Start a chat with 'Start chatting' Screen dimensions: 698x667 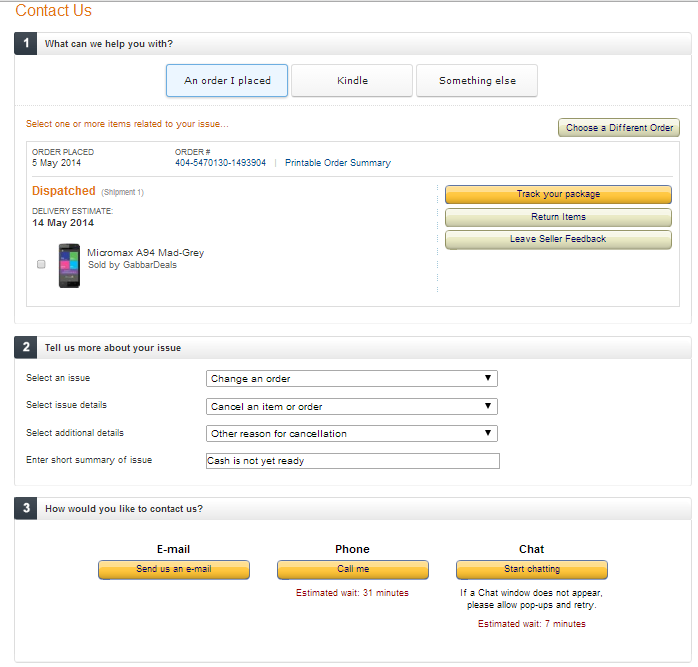pos(532,569)
